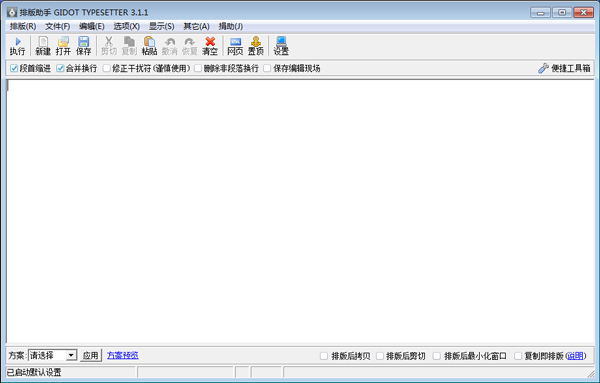
Task: Open the 其它(A) menu
Action: tap(196, 26)
